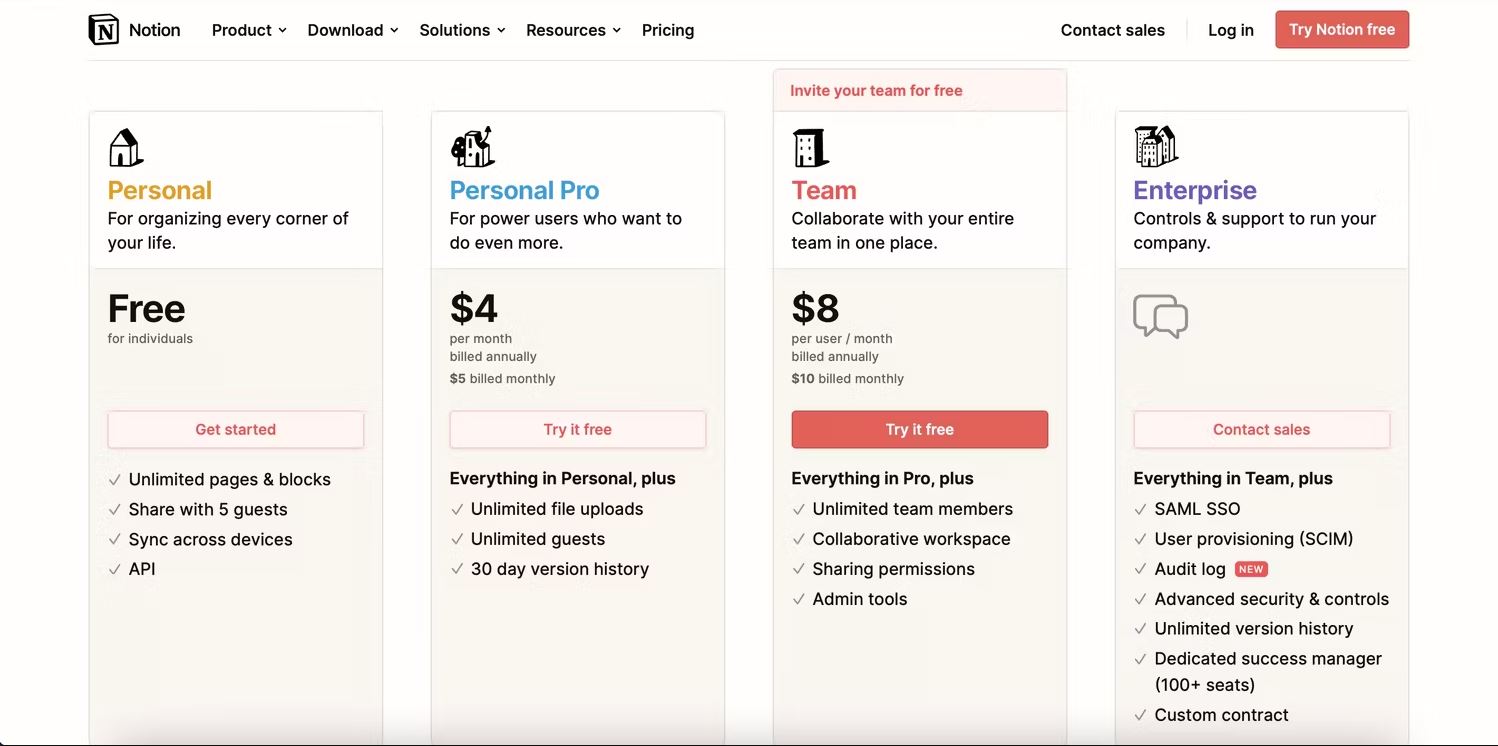1498x746 pixels.
Task: Click the Personal plan title
Action: coord(160,190)
